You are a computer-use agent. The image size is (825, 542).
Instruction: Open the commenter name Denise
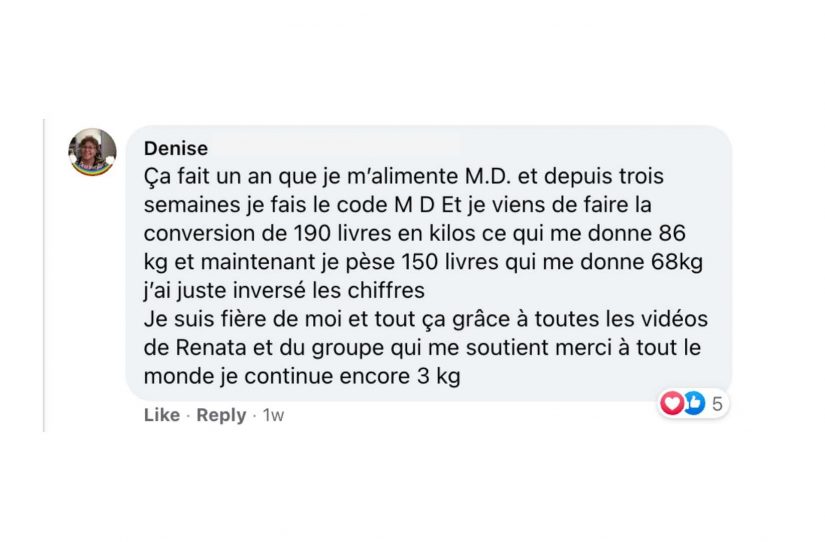[176, 148]
